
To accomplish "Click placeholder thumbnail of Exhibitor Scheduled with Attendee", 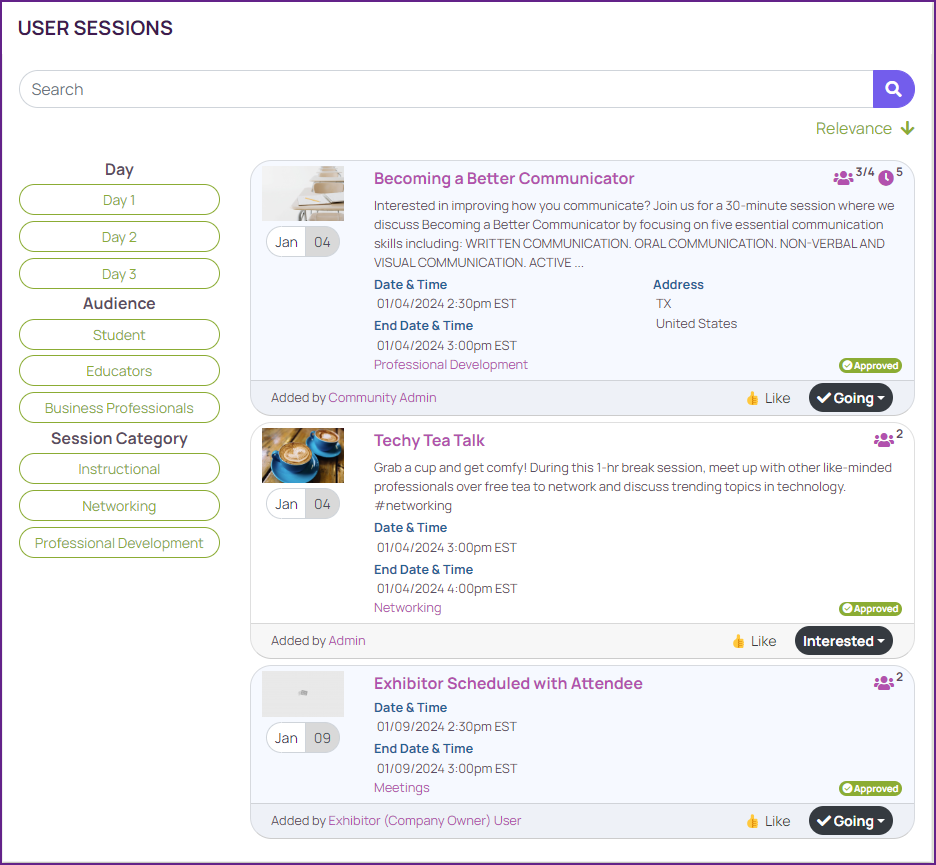I will point(303,694).
